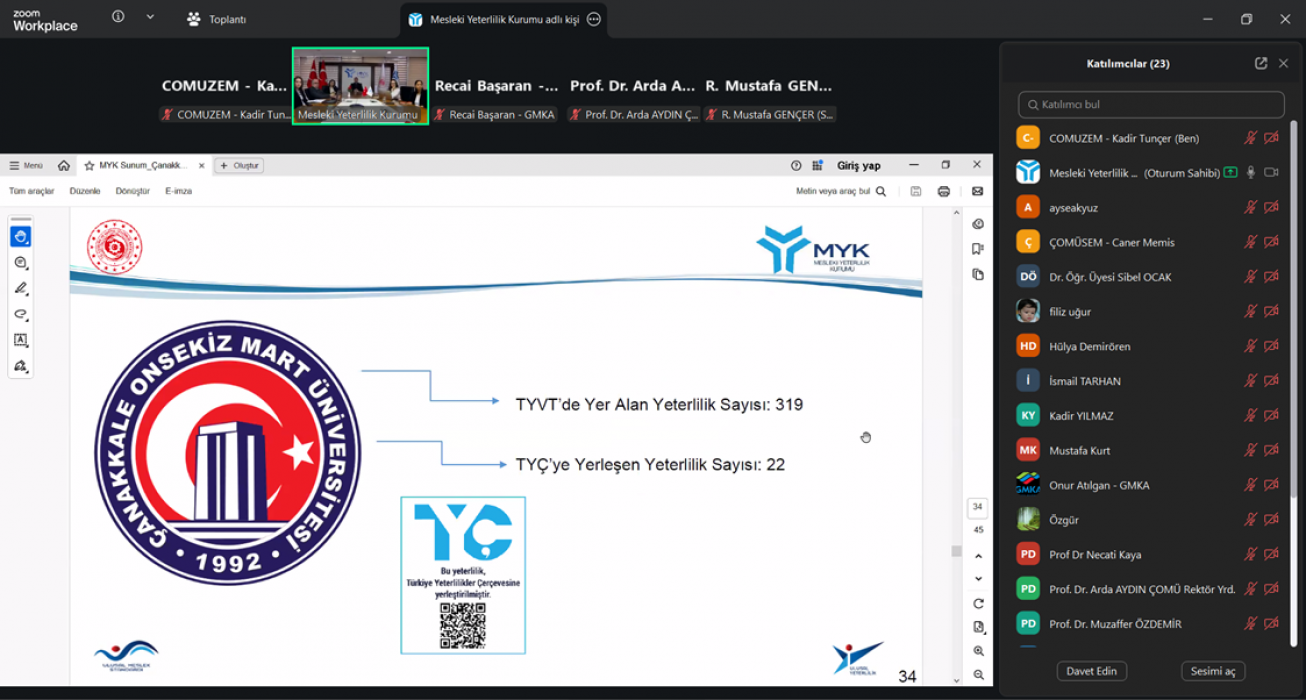Image resolution: width=1306 pixels, height=700 pixels.
Task: Click the zoom in magnifier icon
Action: point(978,651)
